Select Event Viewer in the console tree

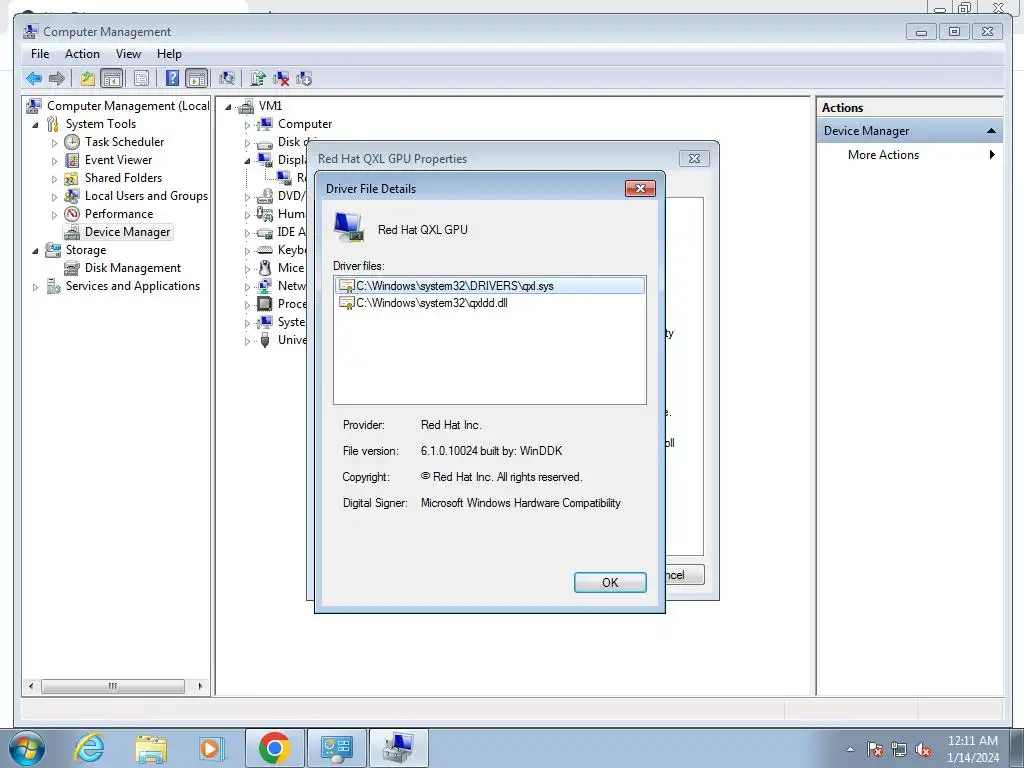tap(118, 160)
